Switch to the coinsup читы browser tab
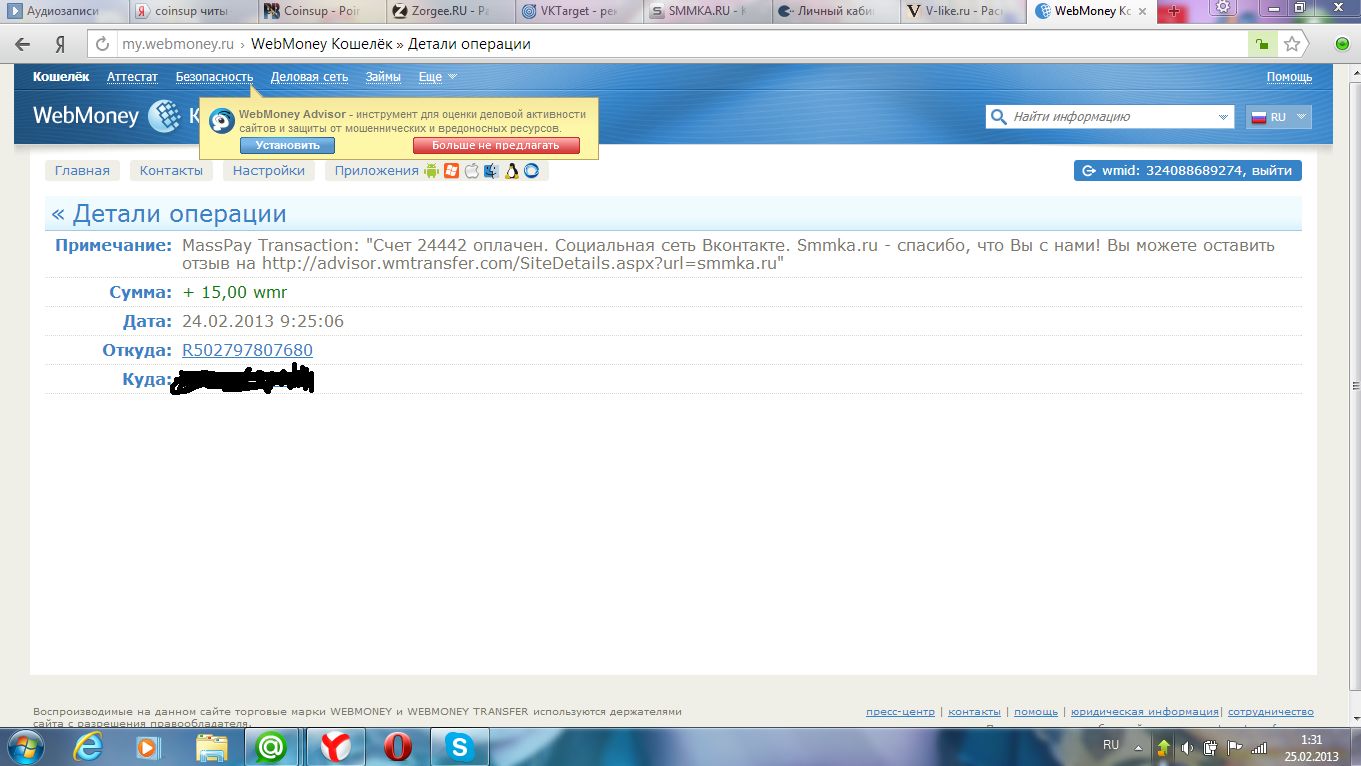Viewport: 1361px width, 766px height. pyautogui.click(x=193, y=12)
